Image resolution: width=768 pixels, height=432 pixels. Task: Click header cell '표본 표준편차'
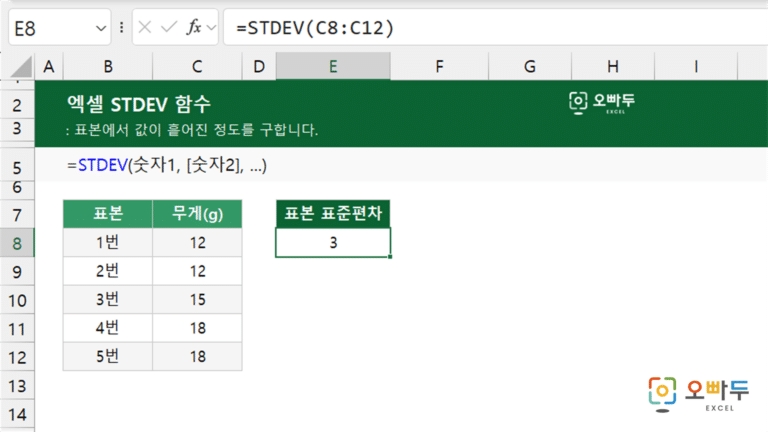(333, 214)
